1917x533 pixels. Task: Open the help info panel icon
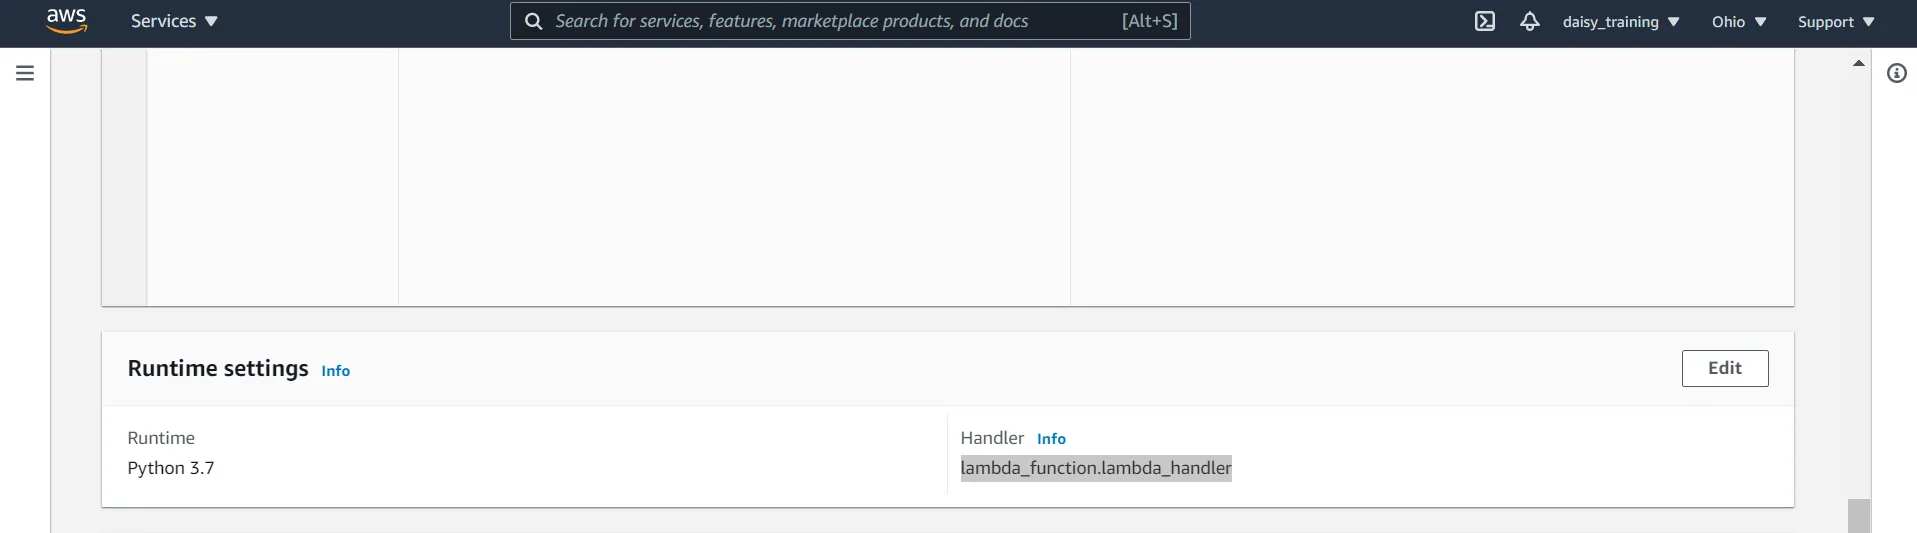pyautogui.click(x=1896, y=73)
